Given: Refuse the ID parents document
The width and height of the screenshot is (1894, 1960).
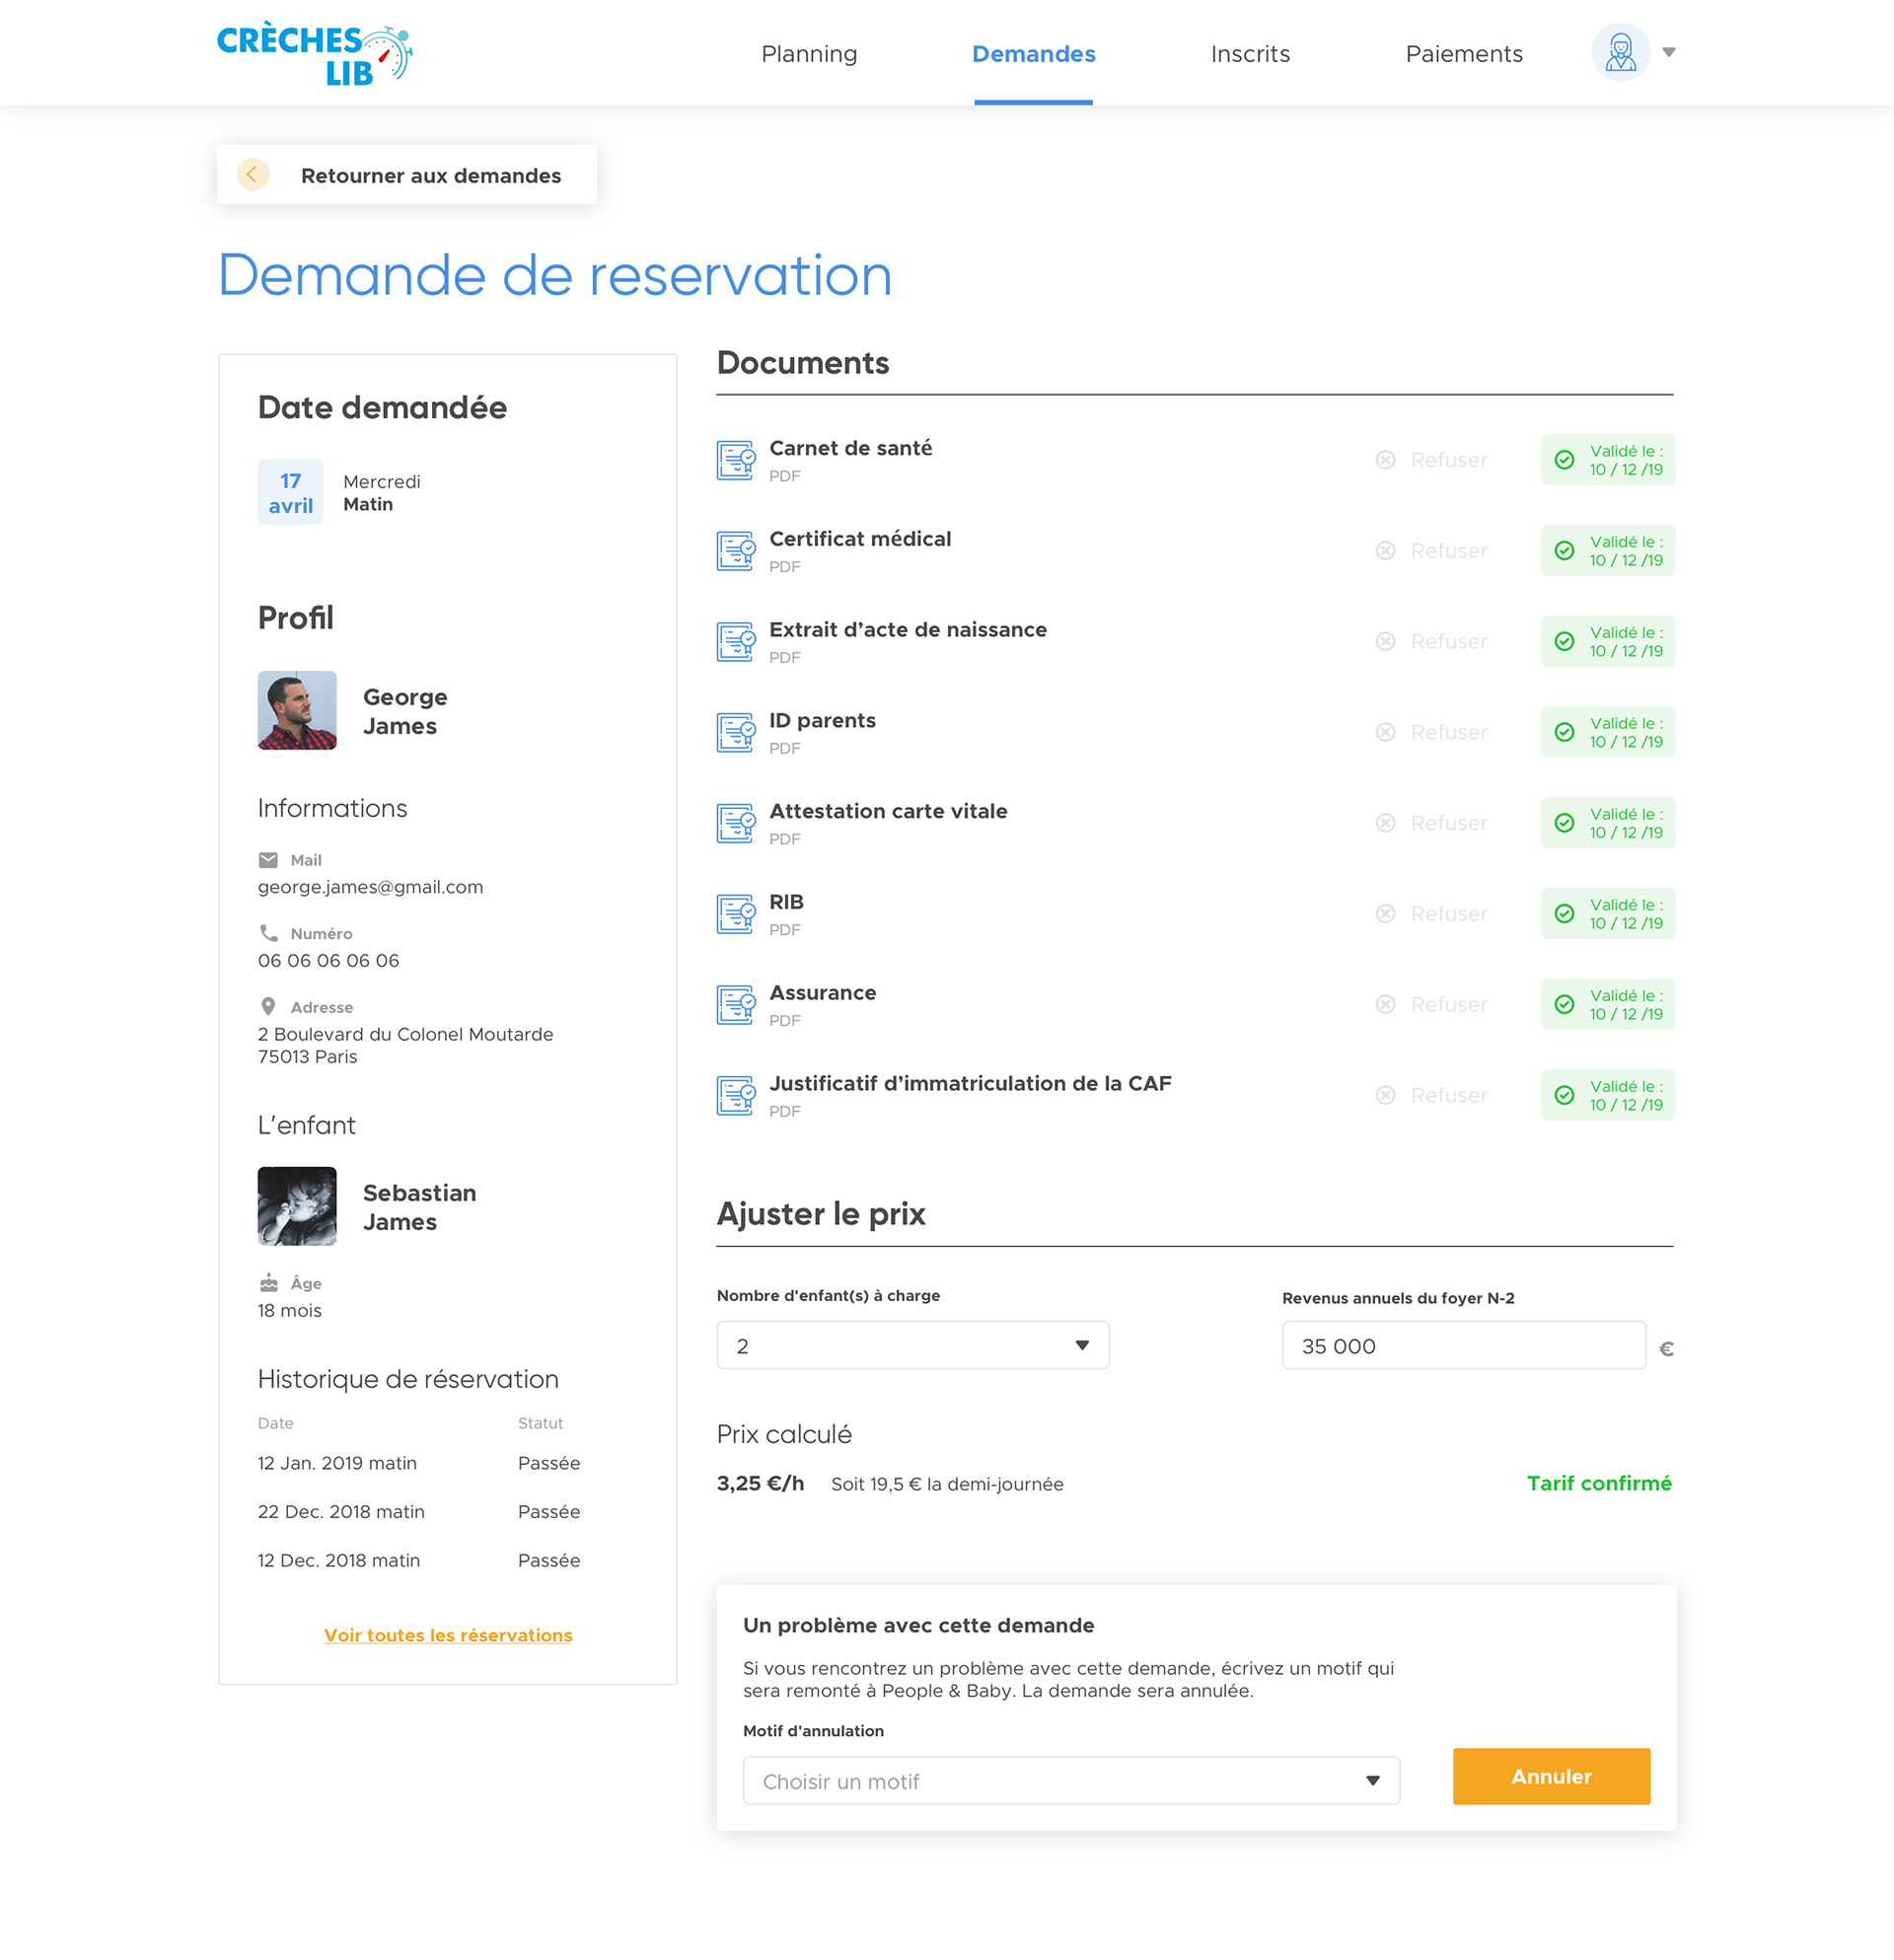Looking at the screenshot, I should [1431, 732].
